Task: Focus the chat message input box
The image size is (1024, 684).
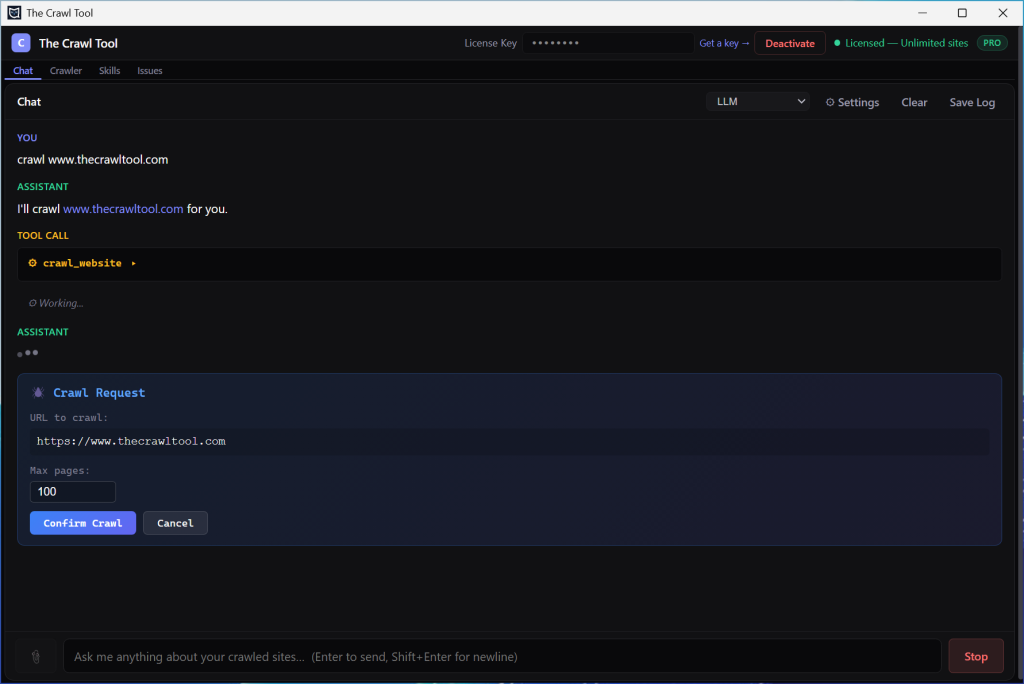Action: [x=502, y=657]
